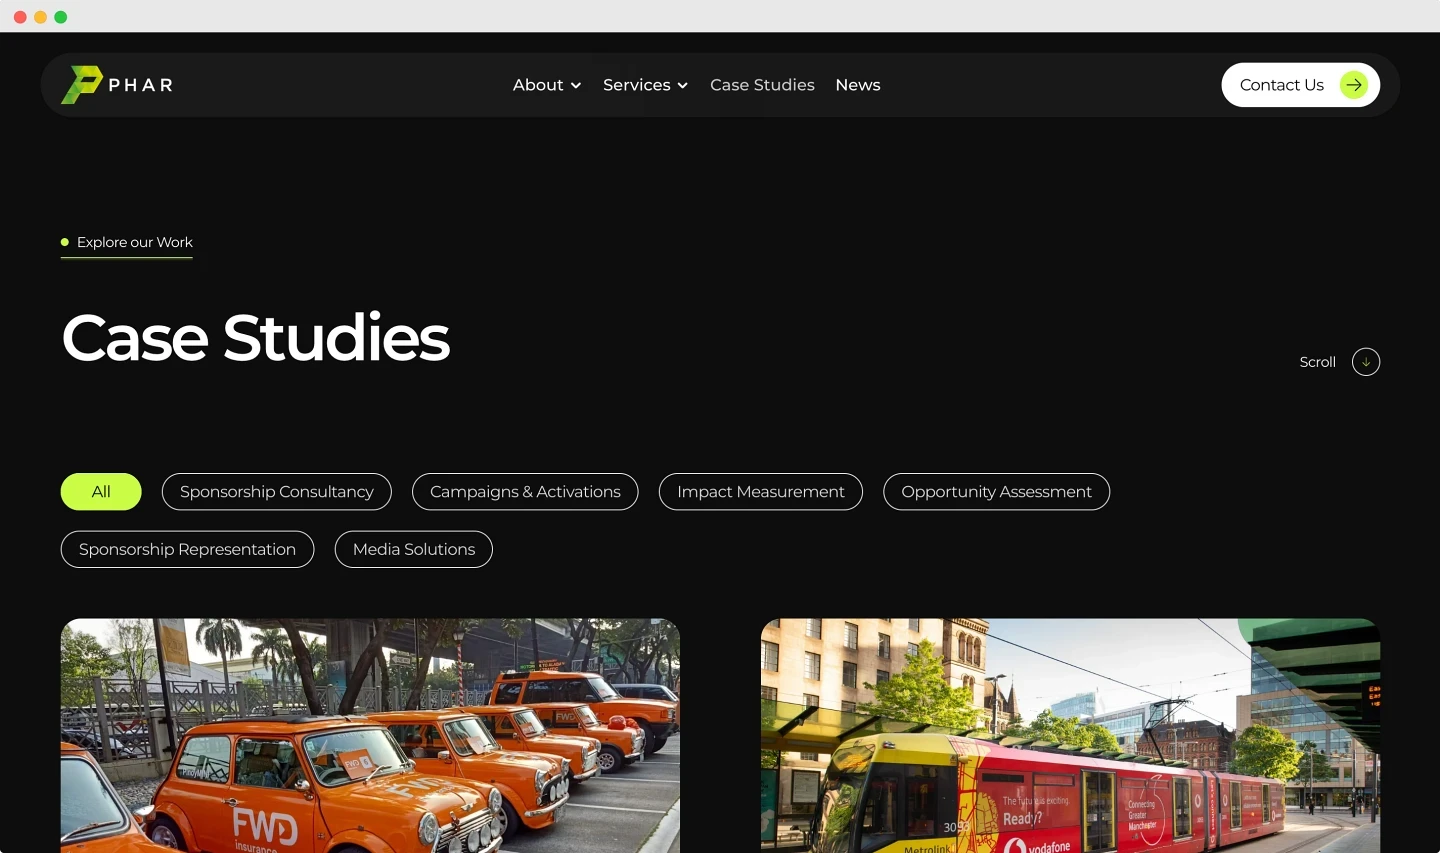Expand the About dropdown chevron
Viewport: 1440px width, 853px height.
tap(577, 86)
